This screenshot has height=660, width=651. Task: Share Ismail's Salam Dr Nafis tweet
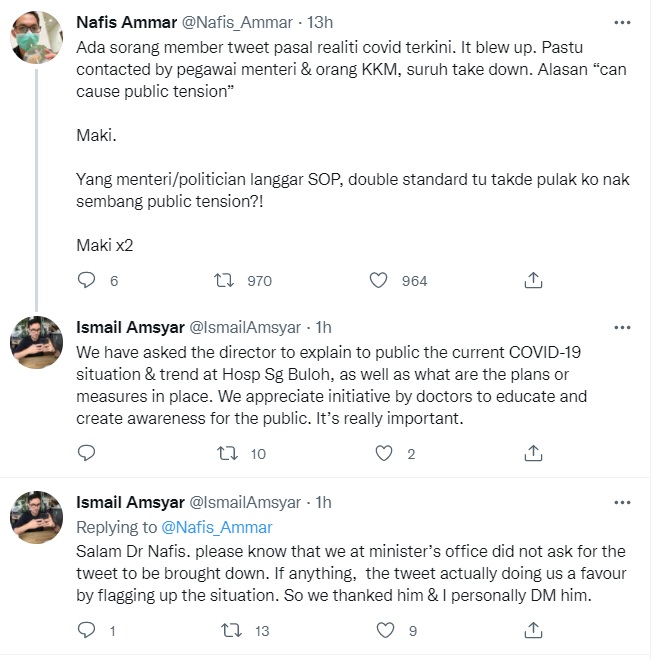(534, 630)
